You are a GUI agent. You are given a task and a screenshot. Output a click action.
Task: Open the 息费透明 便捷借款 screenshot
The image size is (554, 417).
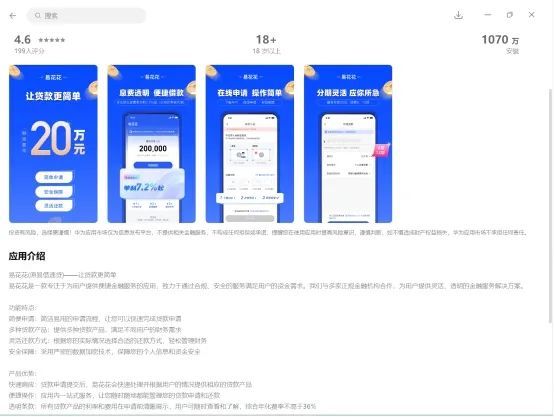tap(152, 143)
